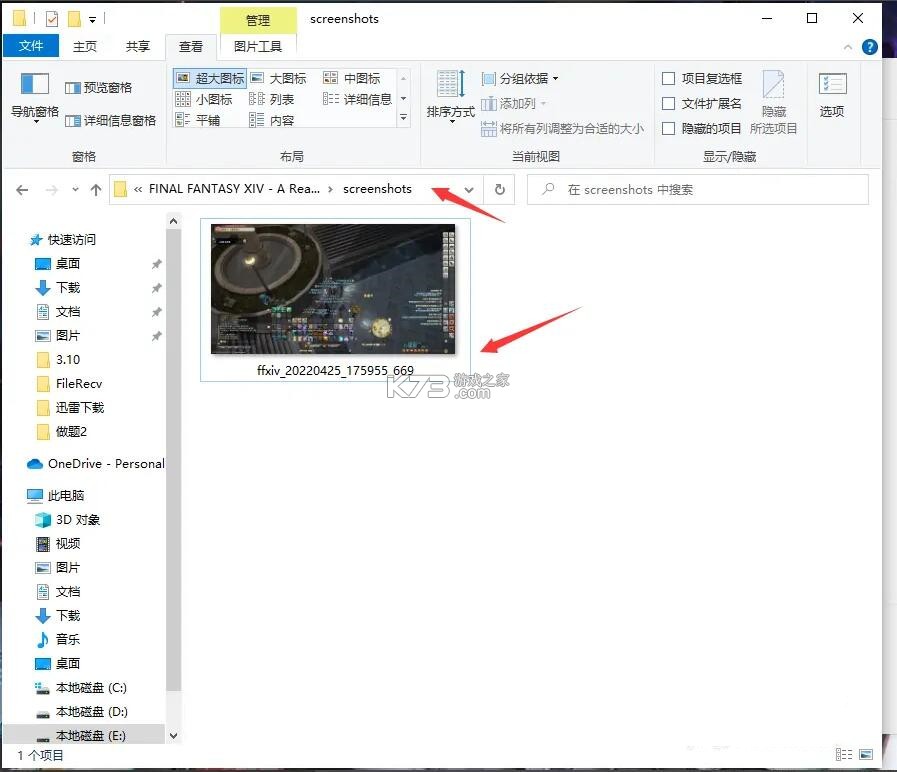Click the Manage (管理) contextual tab

pos(258,20)
